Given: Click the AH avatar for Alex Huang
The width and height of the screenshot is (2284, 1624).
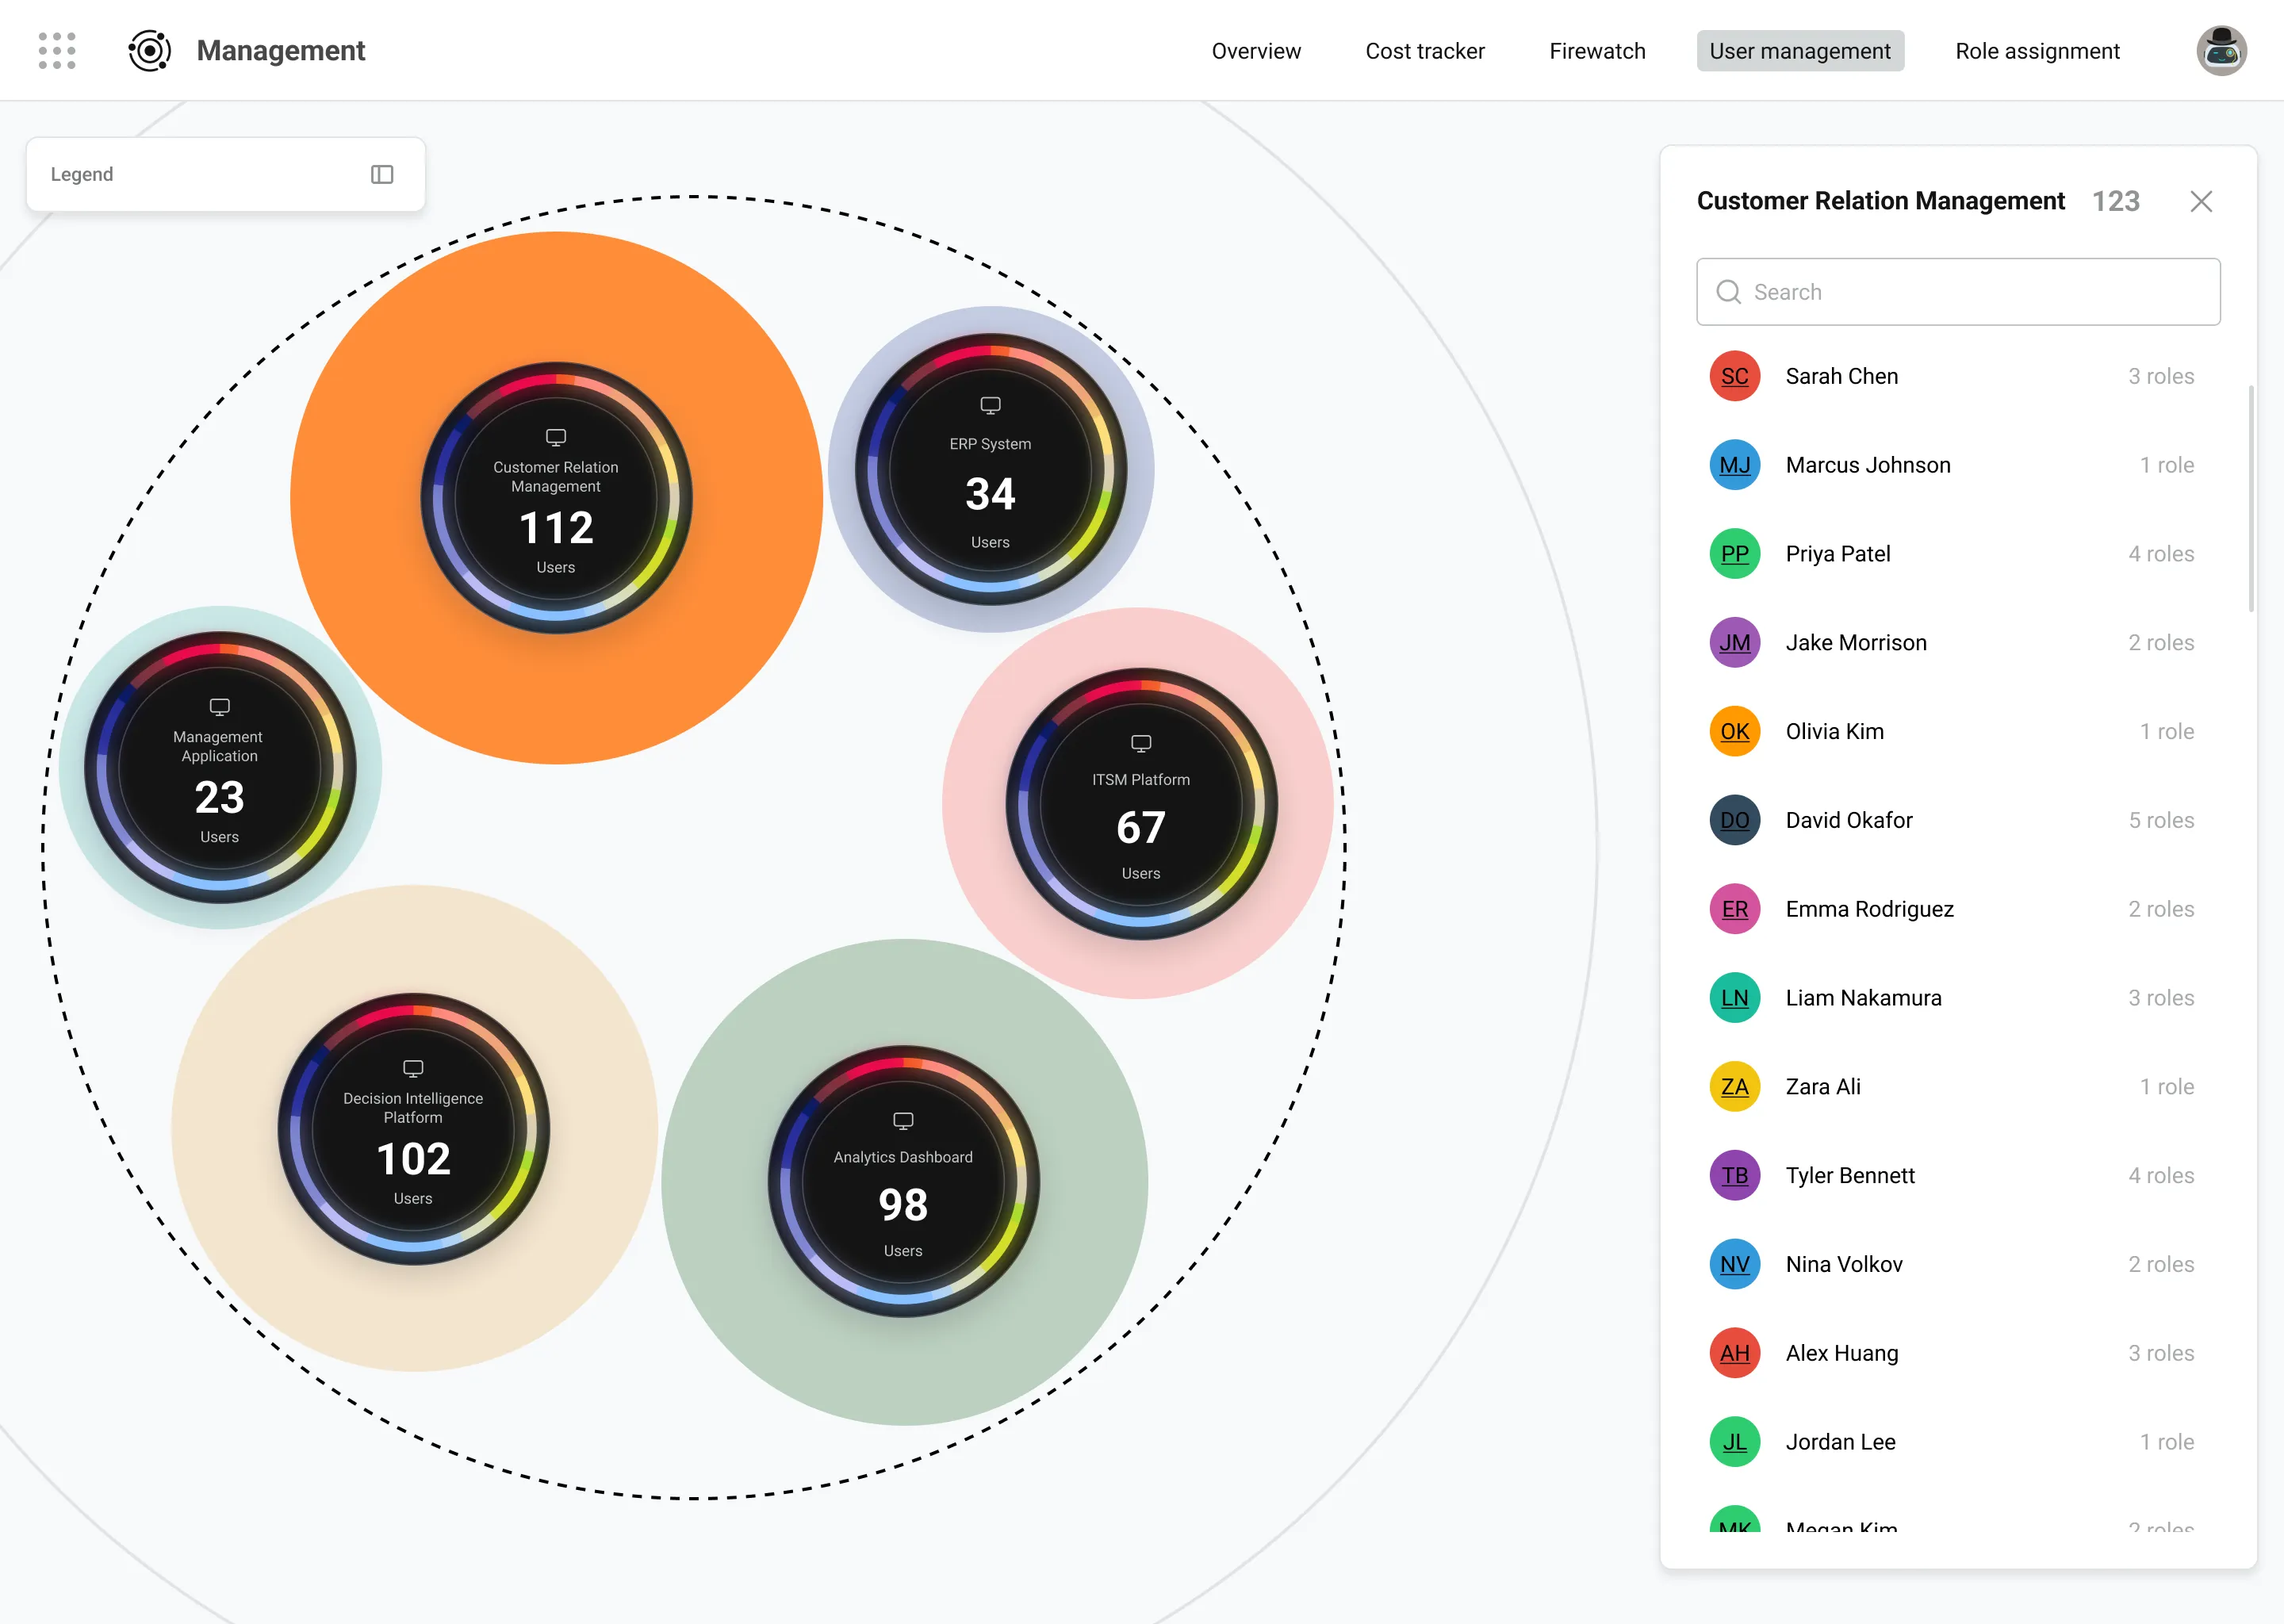Looking at the screenshot, I should coord(1734,1353).
